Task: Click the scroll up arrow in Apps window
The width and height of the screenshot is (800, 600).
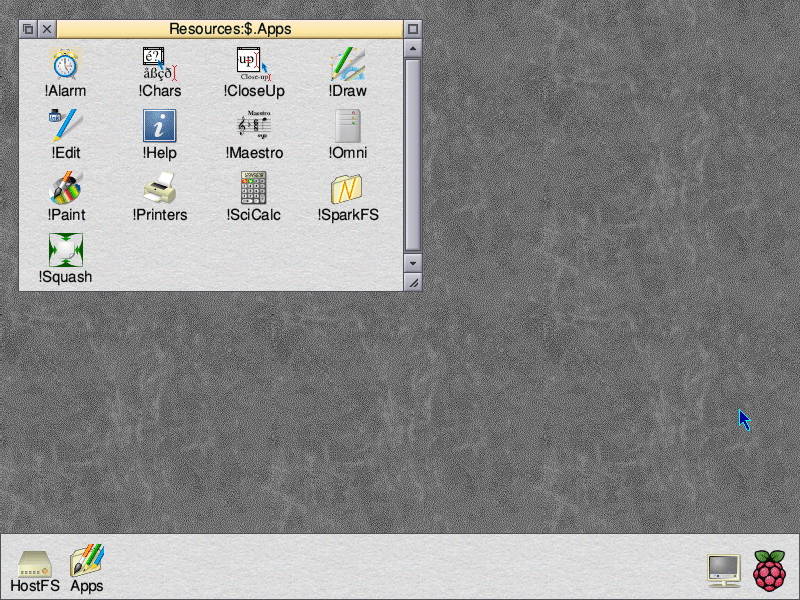Action: [x=413, y=48]
